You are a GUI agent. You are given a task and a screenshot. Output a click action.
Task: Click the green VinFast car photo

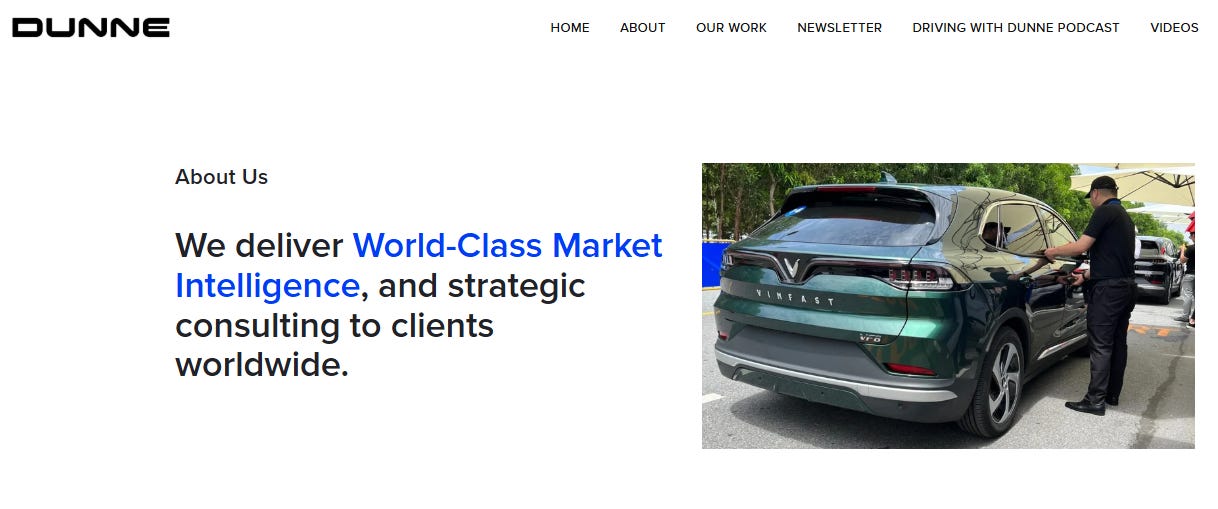[948, 306]
